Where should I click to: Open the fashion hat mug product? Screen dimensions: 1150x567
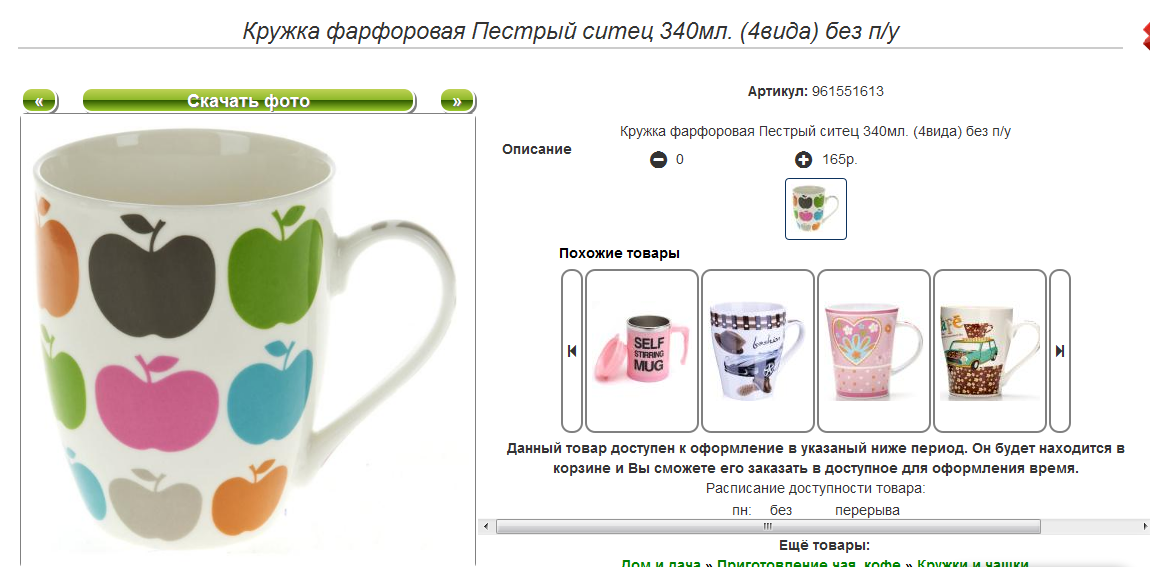pyautogui.click(x=758, y=351)
